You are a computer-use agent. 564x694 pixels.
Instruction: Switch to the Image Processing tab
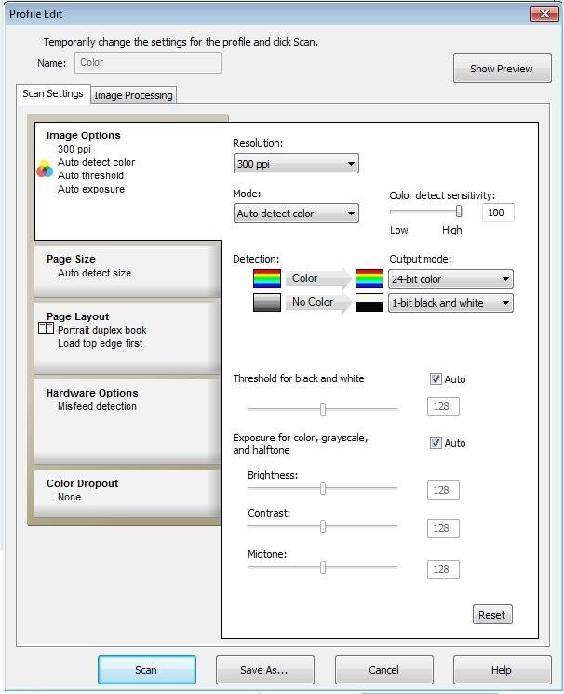[x=133, y=95]
